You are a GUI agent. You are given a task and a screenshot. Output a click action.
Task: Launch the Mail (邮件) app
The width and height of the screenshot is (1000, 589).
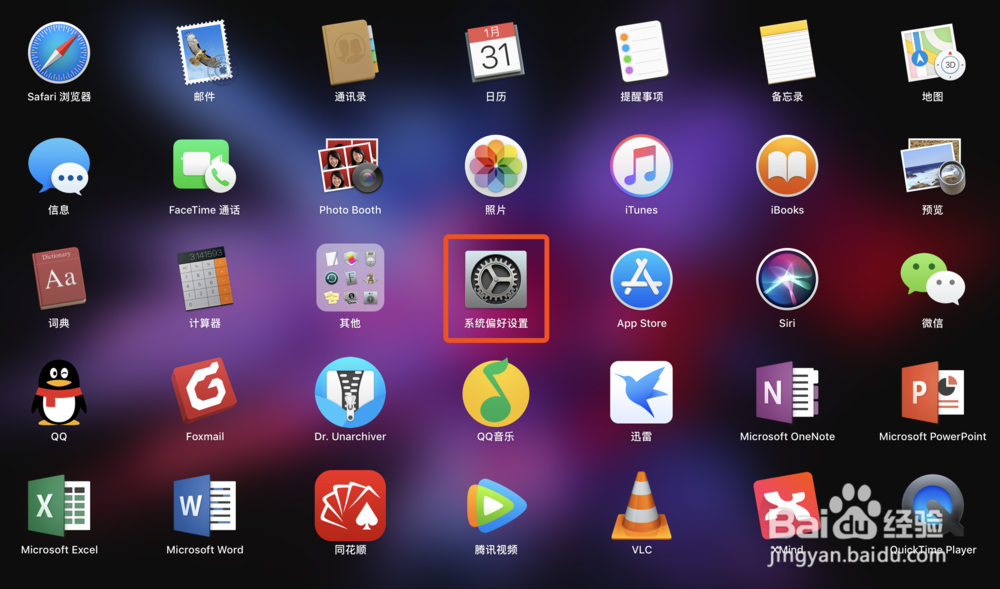pos(204,53)
